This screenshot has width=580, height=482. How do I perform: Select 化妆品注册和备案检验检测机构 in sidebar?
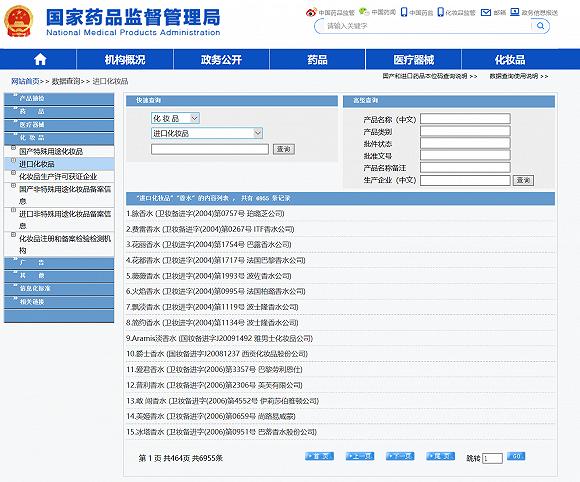(65, 244)
